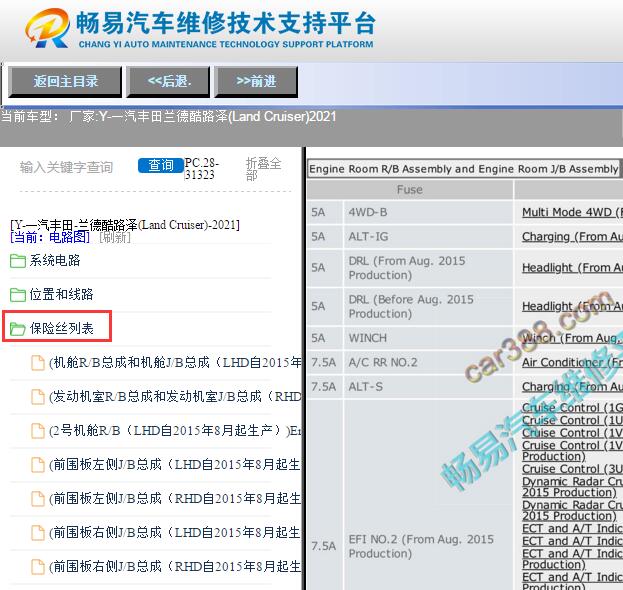
Task: Click the Chang Yi platform logo
Action: pos(201,29)
